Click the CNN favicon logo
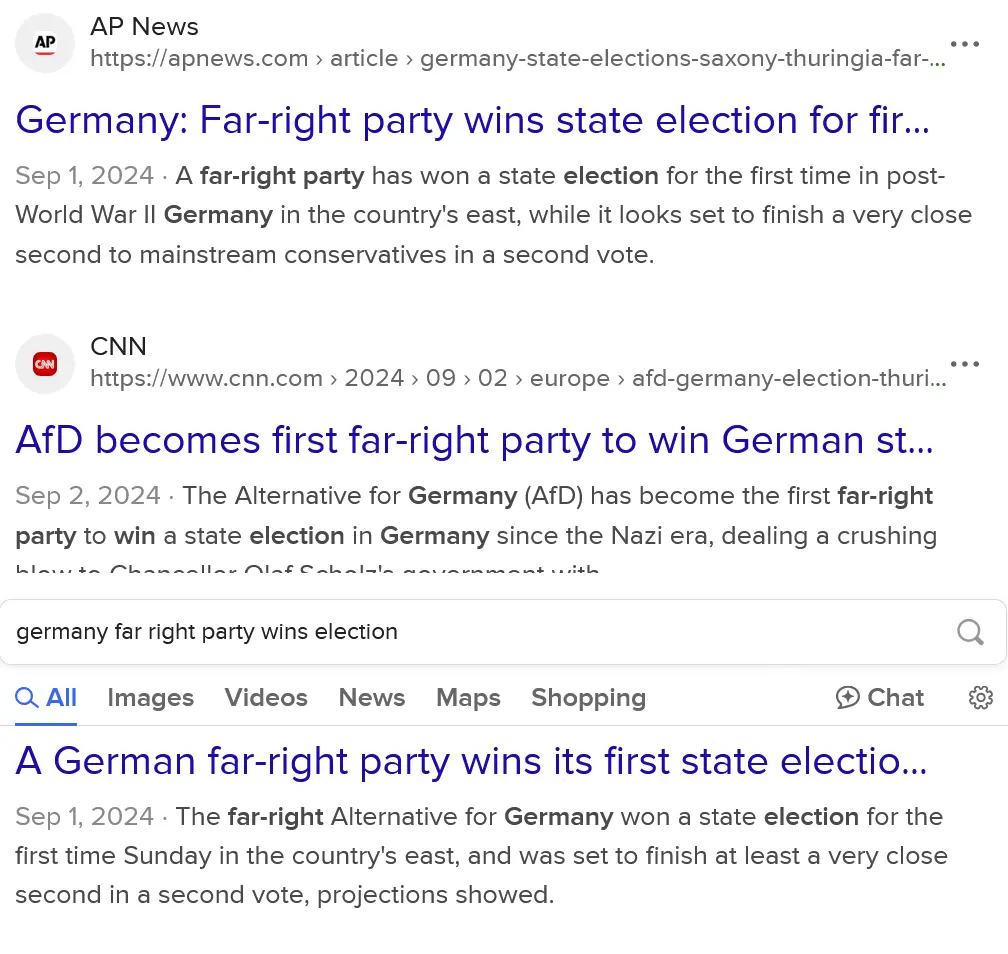Screen dimensions: 1008x954 pos(45,364)
